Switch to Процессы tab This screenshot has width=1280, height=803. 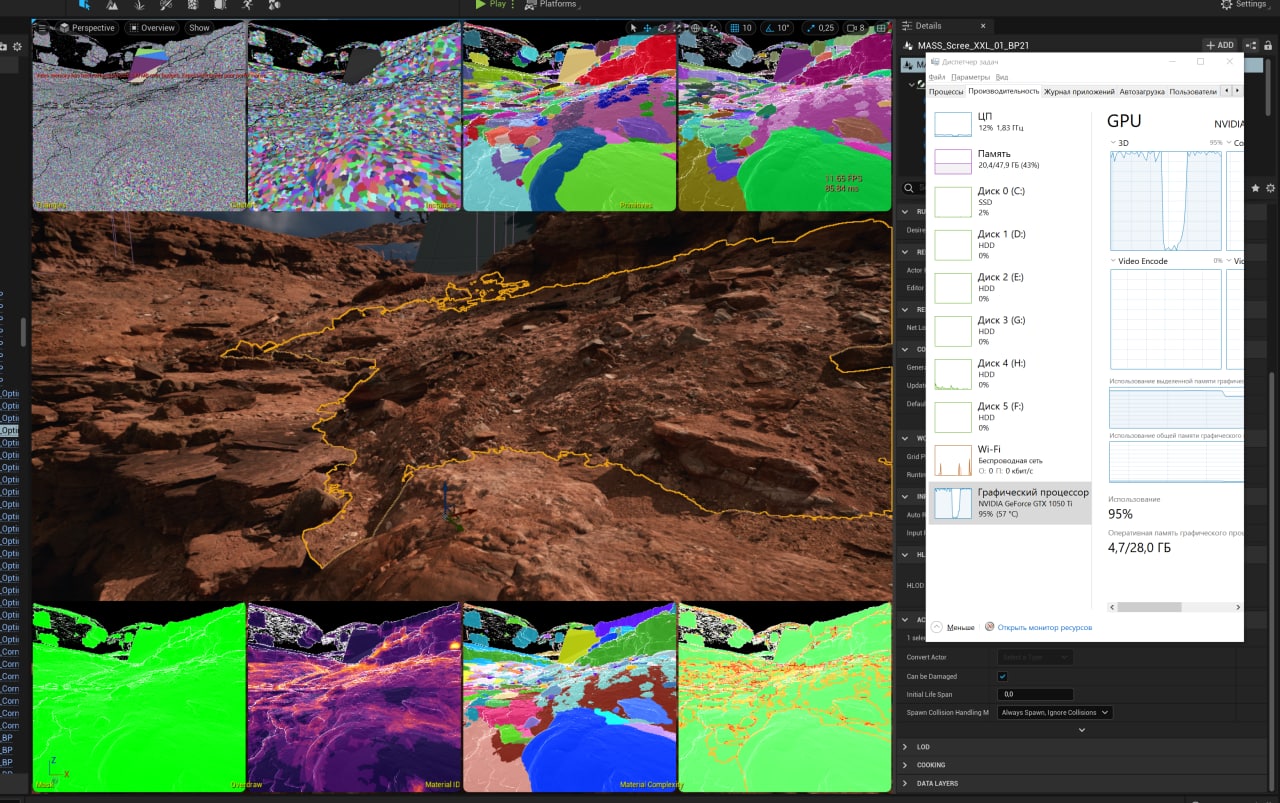click(946, 92)
